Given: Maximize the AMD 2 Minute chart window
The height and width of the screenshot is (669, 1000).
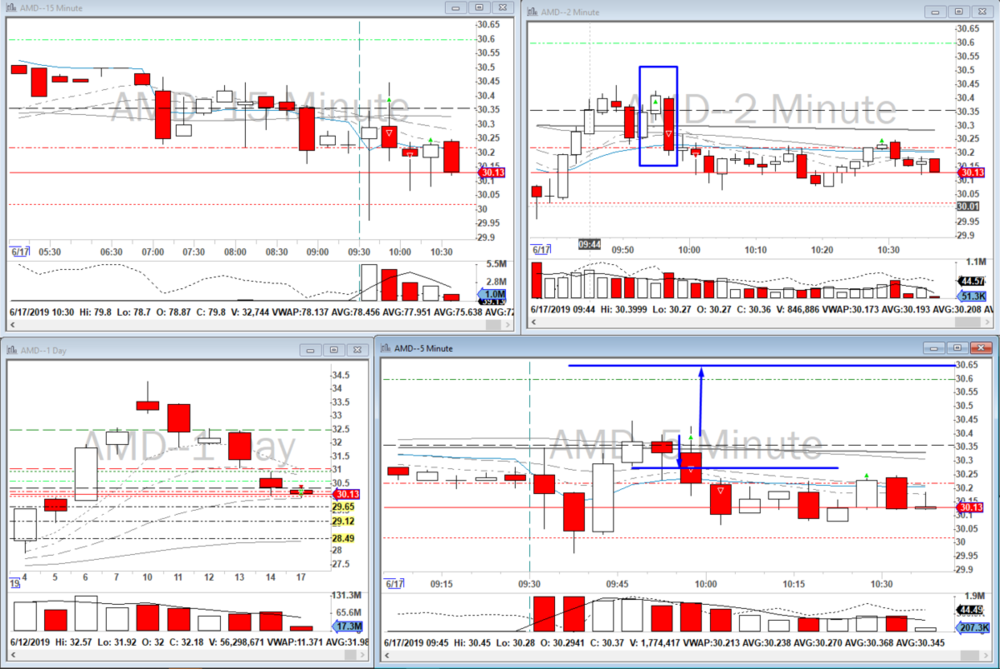Looking at the screenshot, I should pos(956,9).
